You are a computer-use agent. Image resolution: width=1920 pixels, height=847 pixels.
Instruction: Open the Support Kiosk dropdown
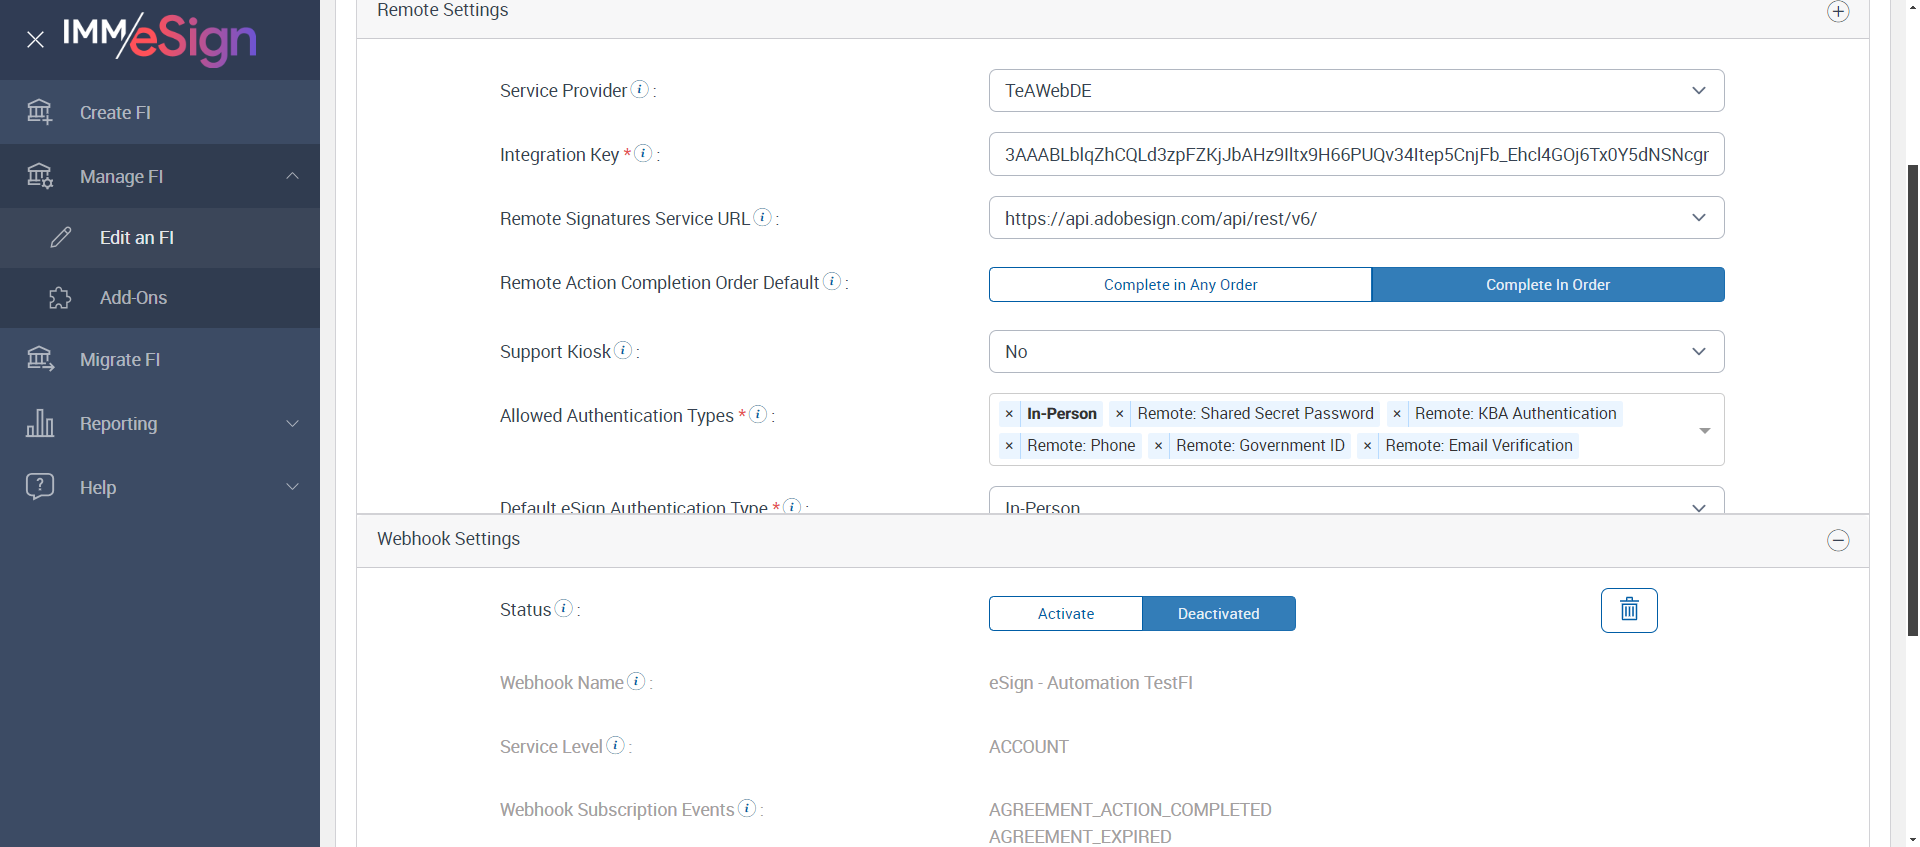coord(1356,352)
